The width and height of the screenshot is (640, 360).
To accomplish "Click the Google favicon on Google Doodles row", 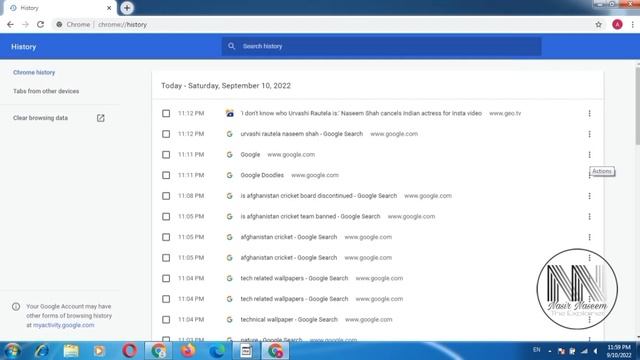I will click(x=229, y=175).
